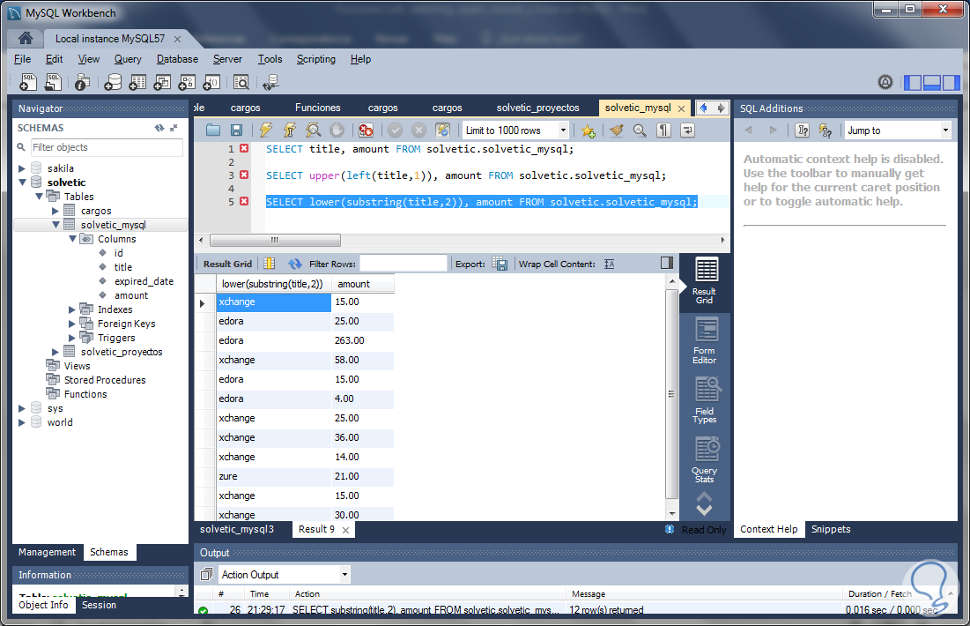Close the solvetic_mysql editor tab
Viewport: 970px width, 626px height.
(x=681, y=108)
